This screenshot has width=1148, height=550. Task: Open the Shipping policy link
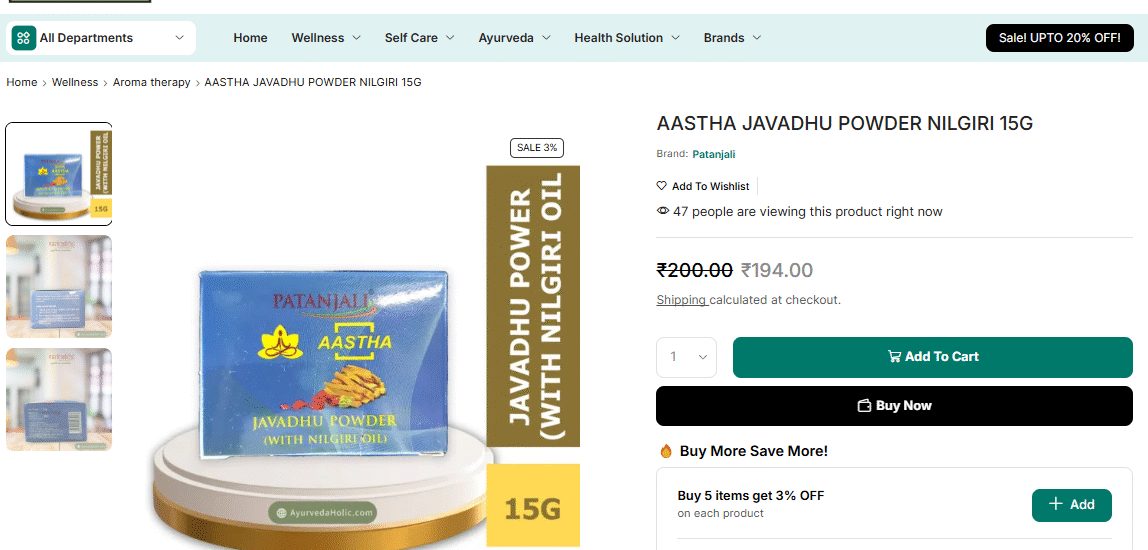[x=682, y=300]
